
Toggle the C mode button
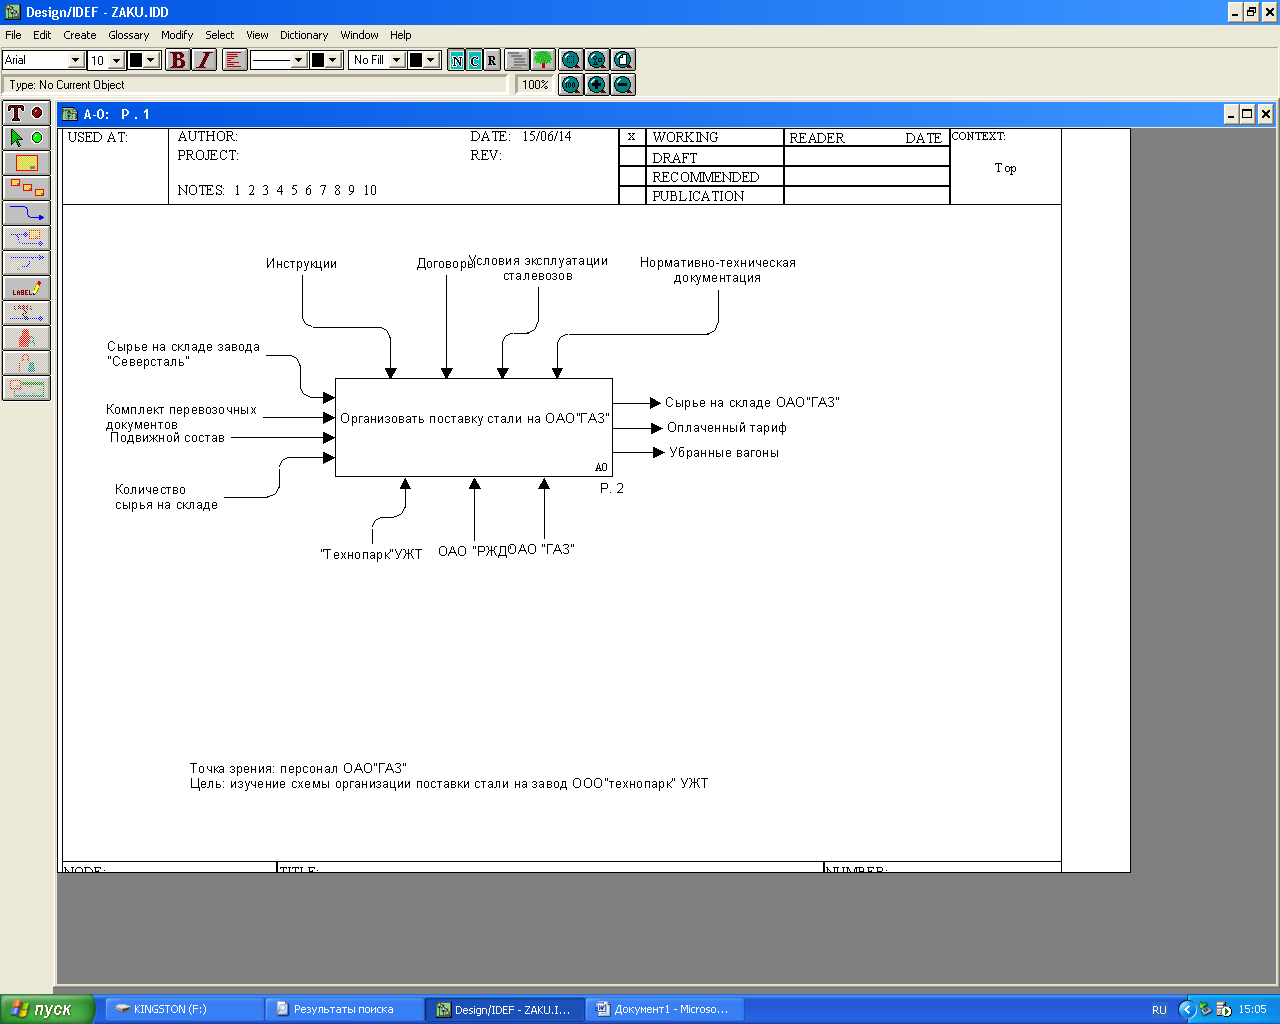(474, 60)
